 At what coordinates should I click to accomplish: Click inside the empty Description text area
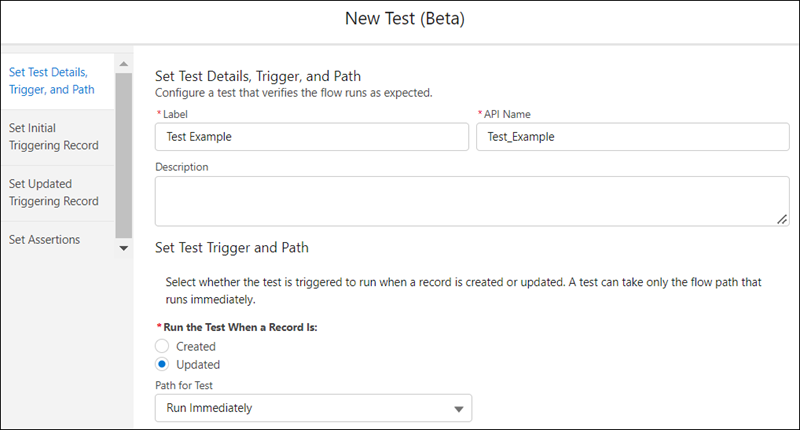click(470, 201)
